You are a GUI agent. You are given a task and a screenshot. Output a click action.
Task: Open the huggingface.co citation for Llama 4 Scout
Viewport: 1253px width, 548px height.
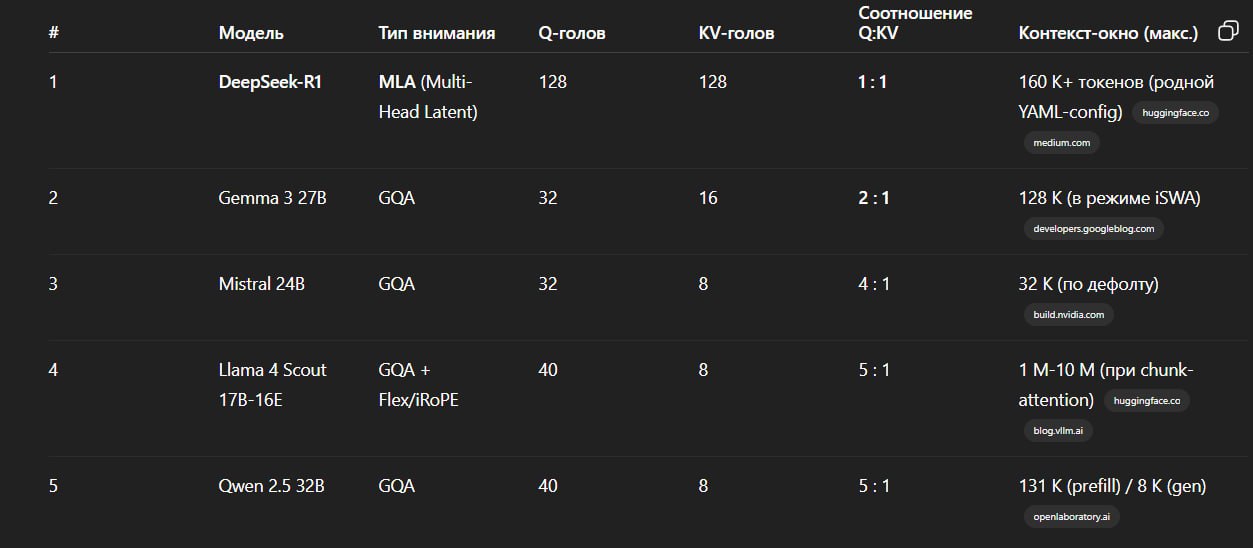pyautogui.click(x=1147, y=401)
